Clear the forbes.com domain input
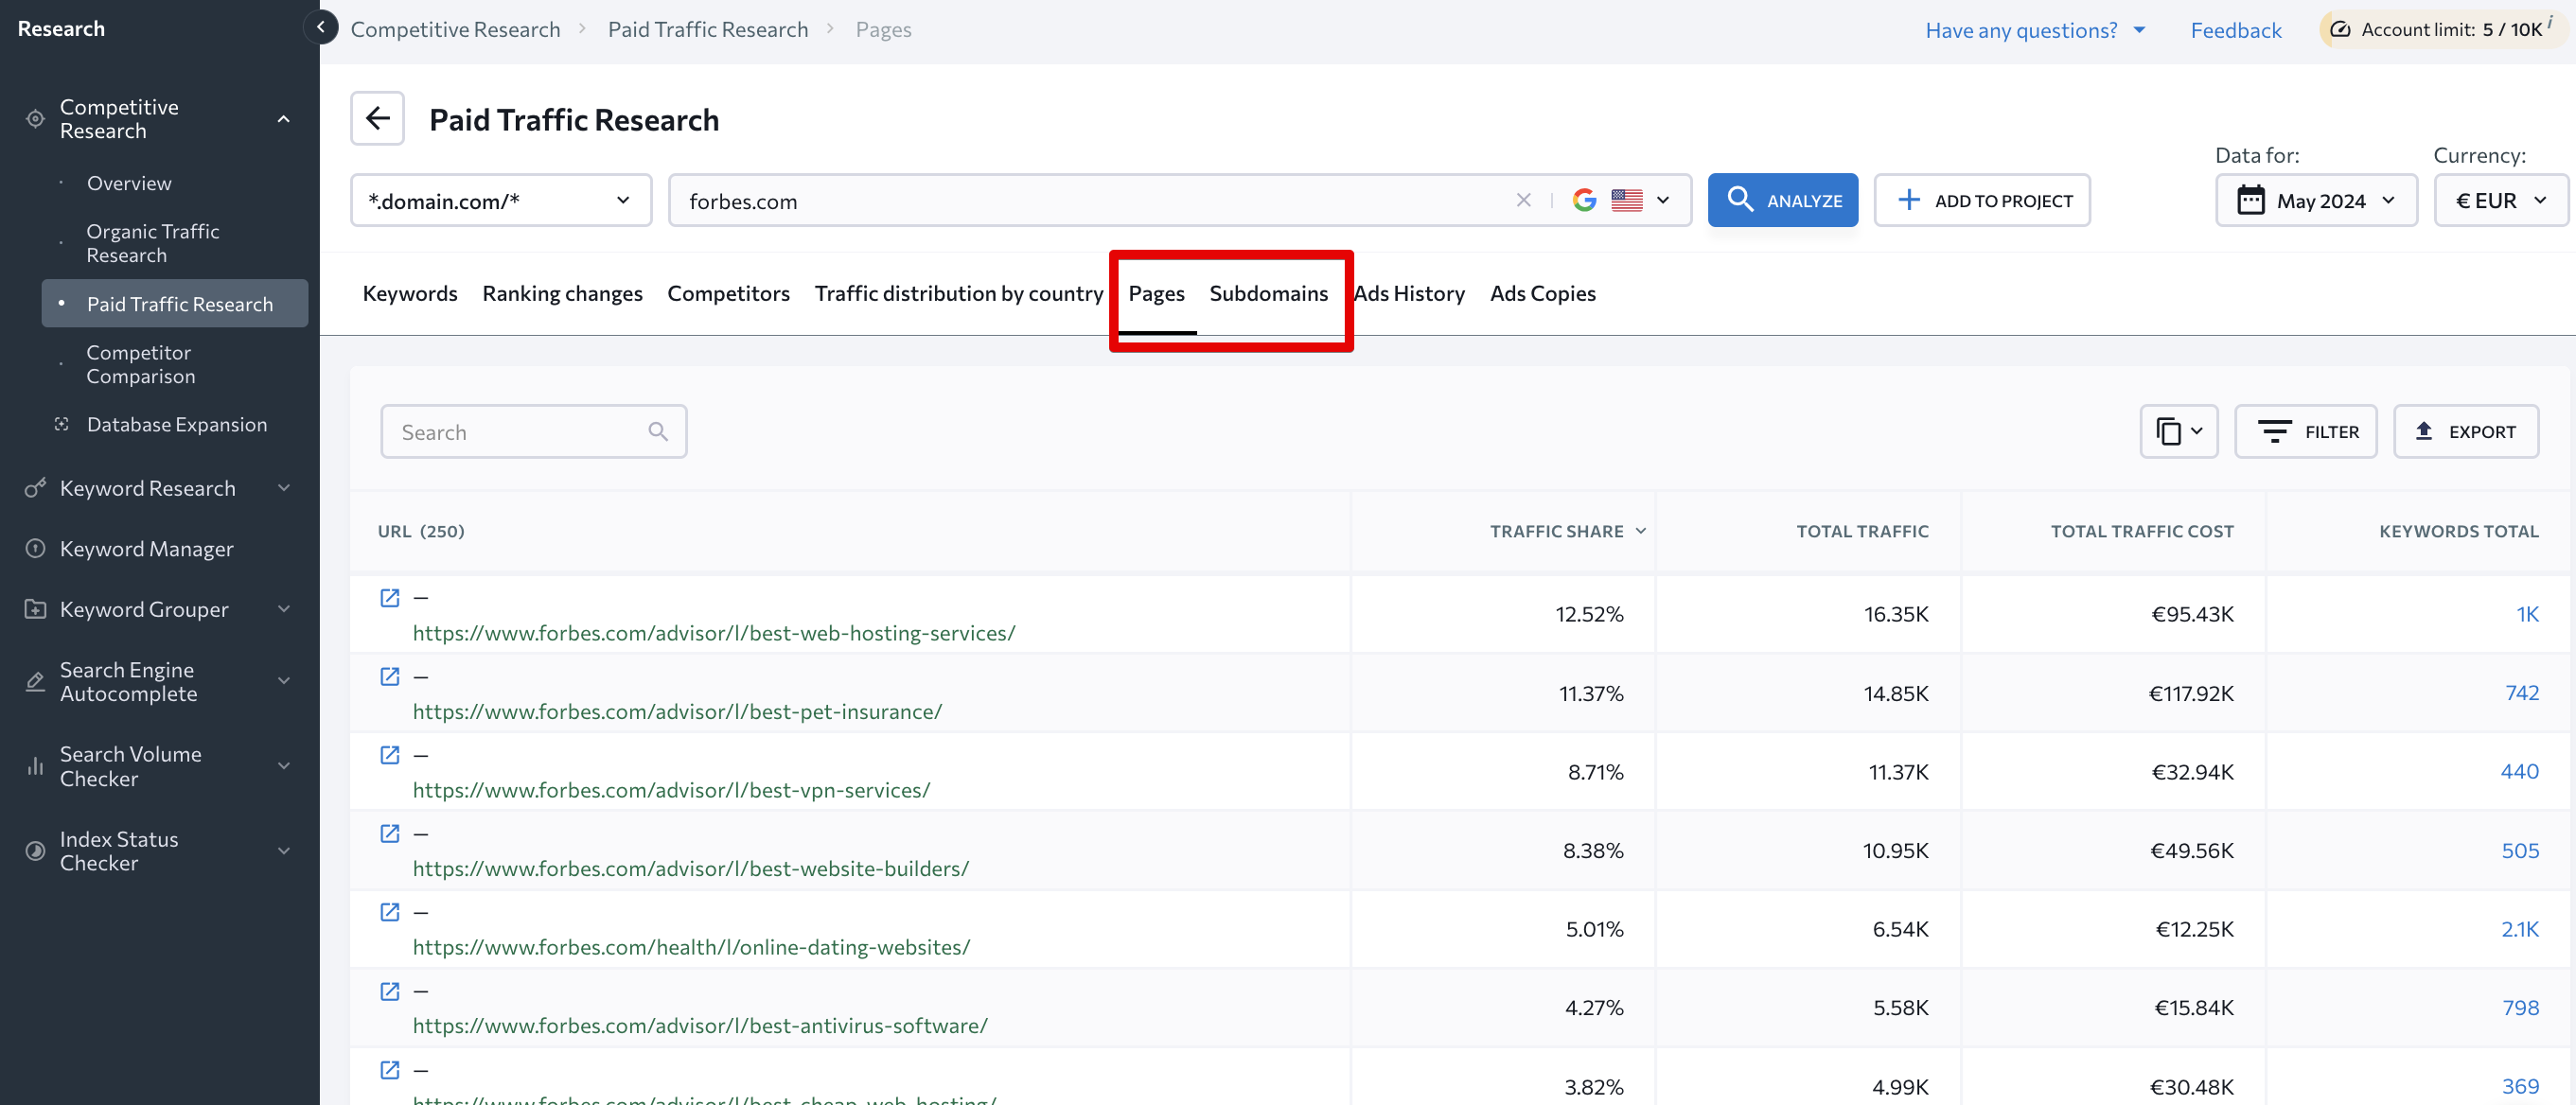This screenshot has width=2576, height=1105. point(1523,200)
